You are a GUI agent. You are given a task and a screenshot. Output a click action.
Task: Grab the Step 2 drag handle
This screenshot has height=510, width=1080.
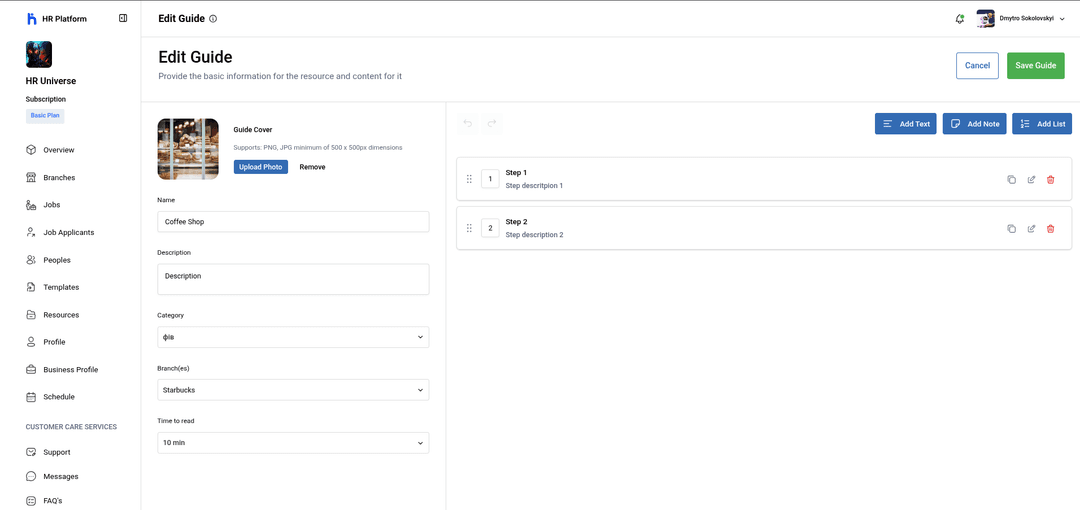[469, 228]
